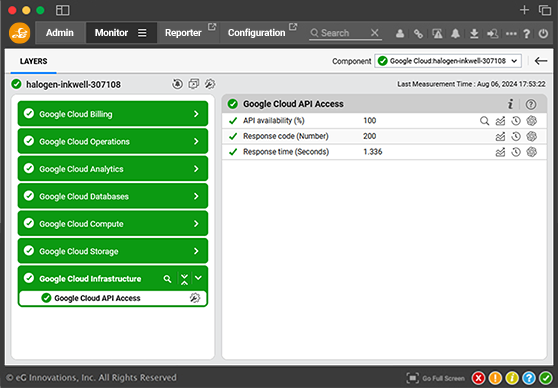Click the bell clock icon beside halogen-inkwell-307108
558x388 pixels.
click(177, 84)
